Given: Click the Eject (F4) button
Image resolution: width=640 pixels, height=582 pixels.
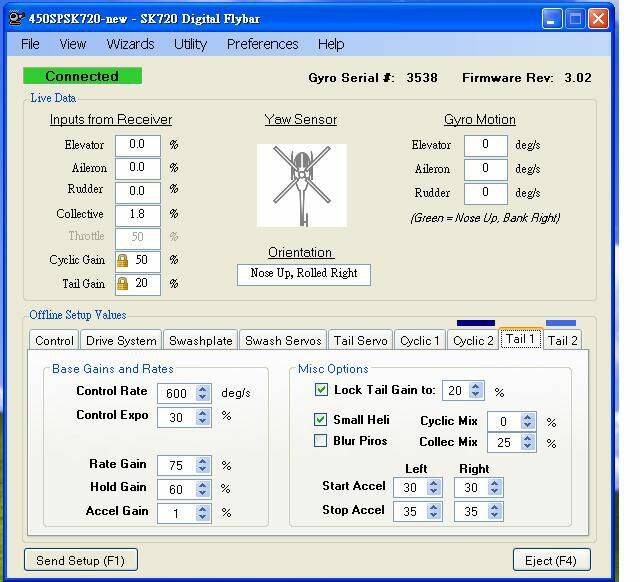Looking at the screenshot, I should (x=551, y=561).
